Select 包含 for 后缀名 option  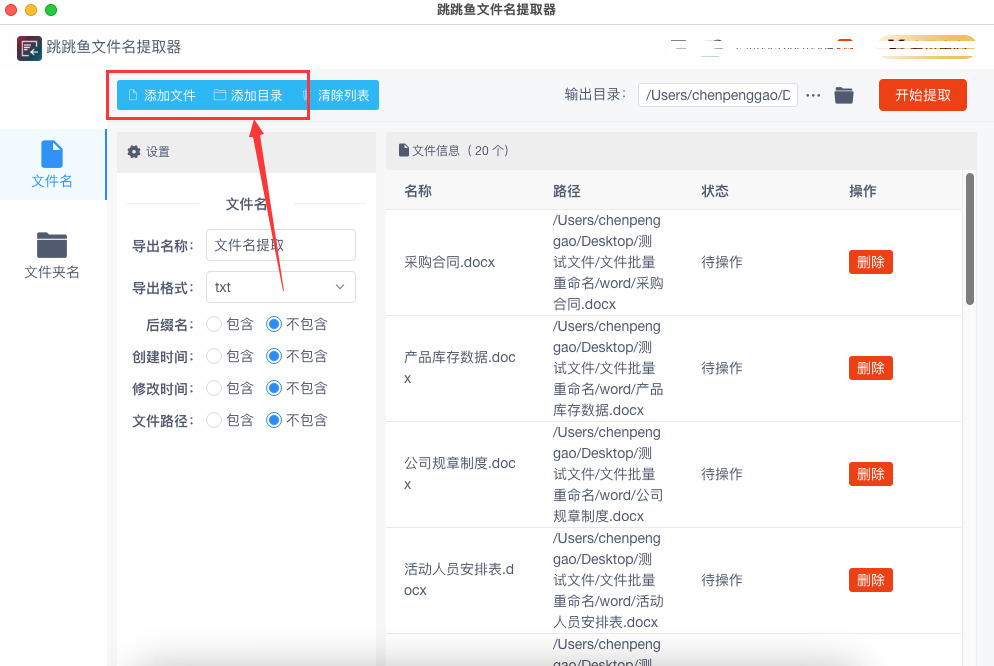point(214,324)
